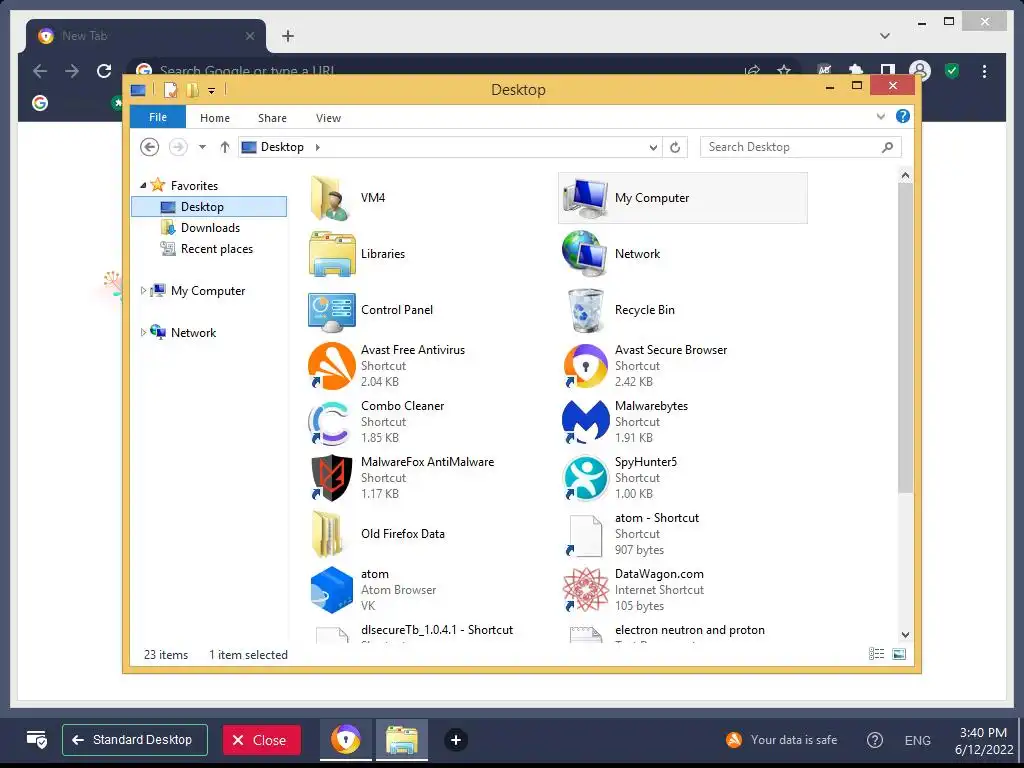Click the green shield icon in browser toolbar
The image size is (1024, 768).
pyautogui.click(x=952, y=71)
